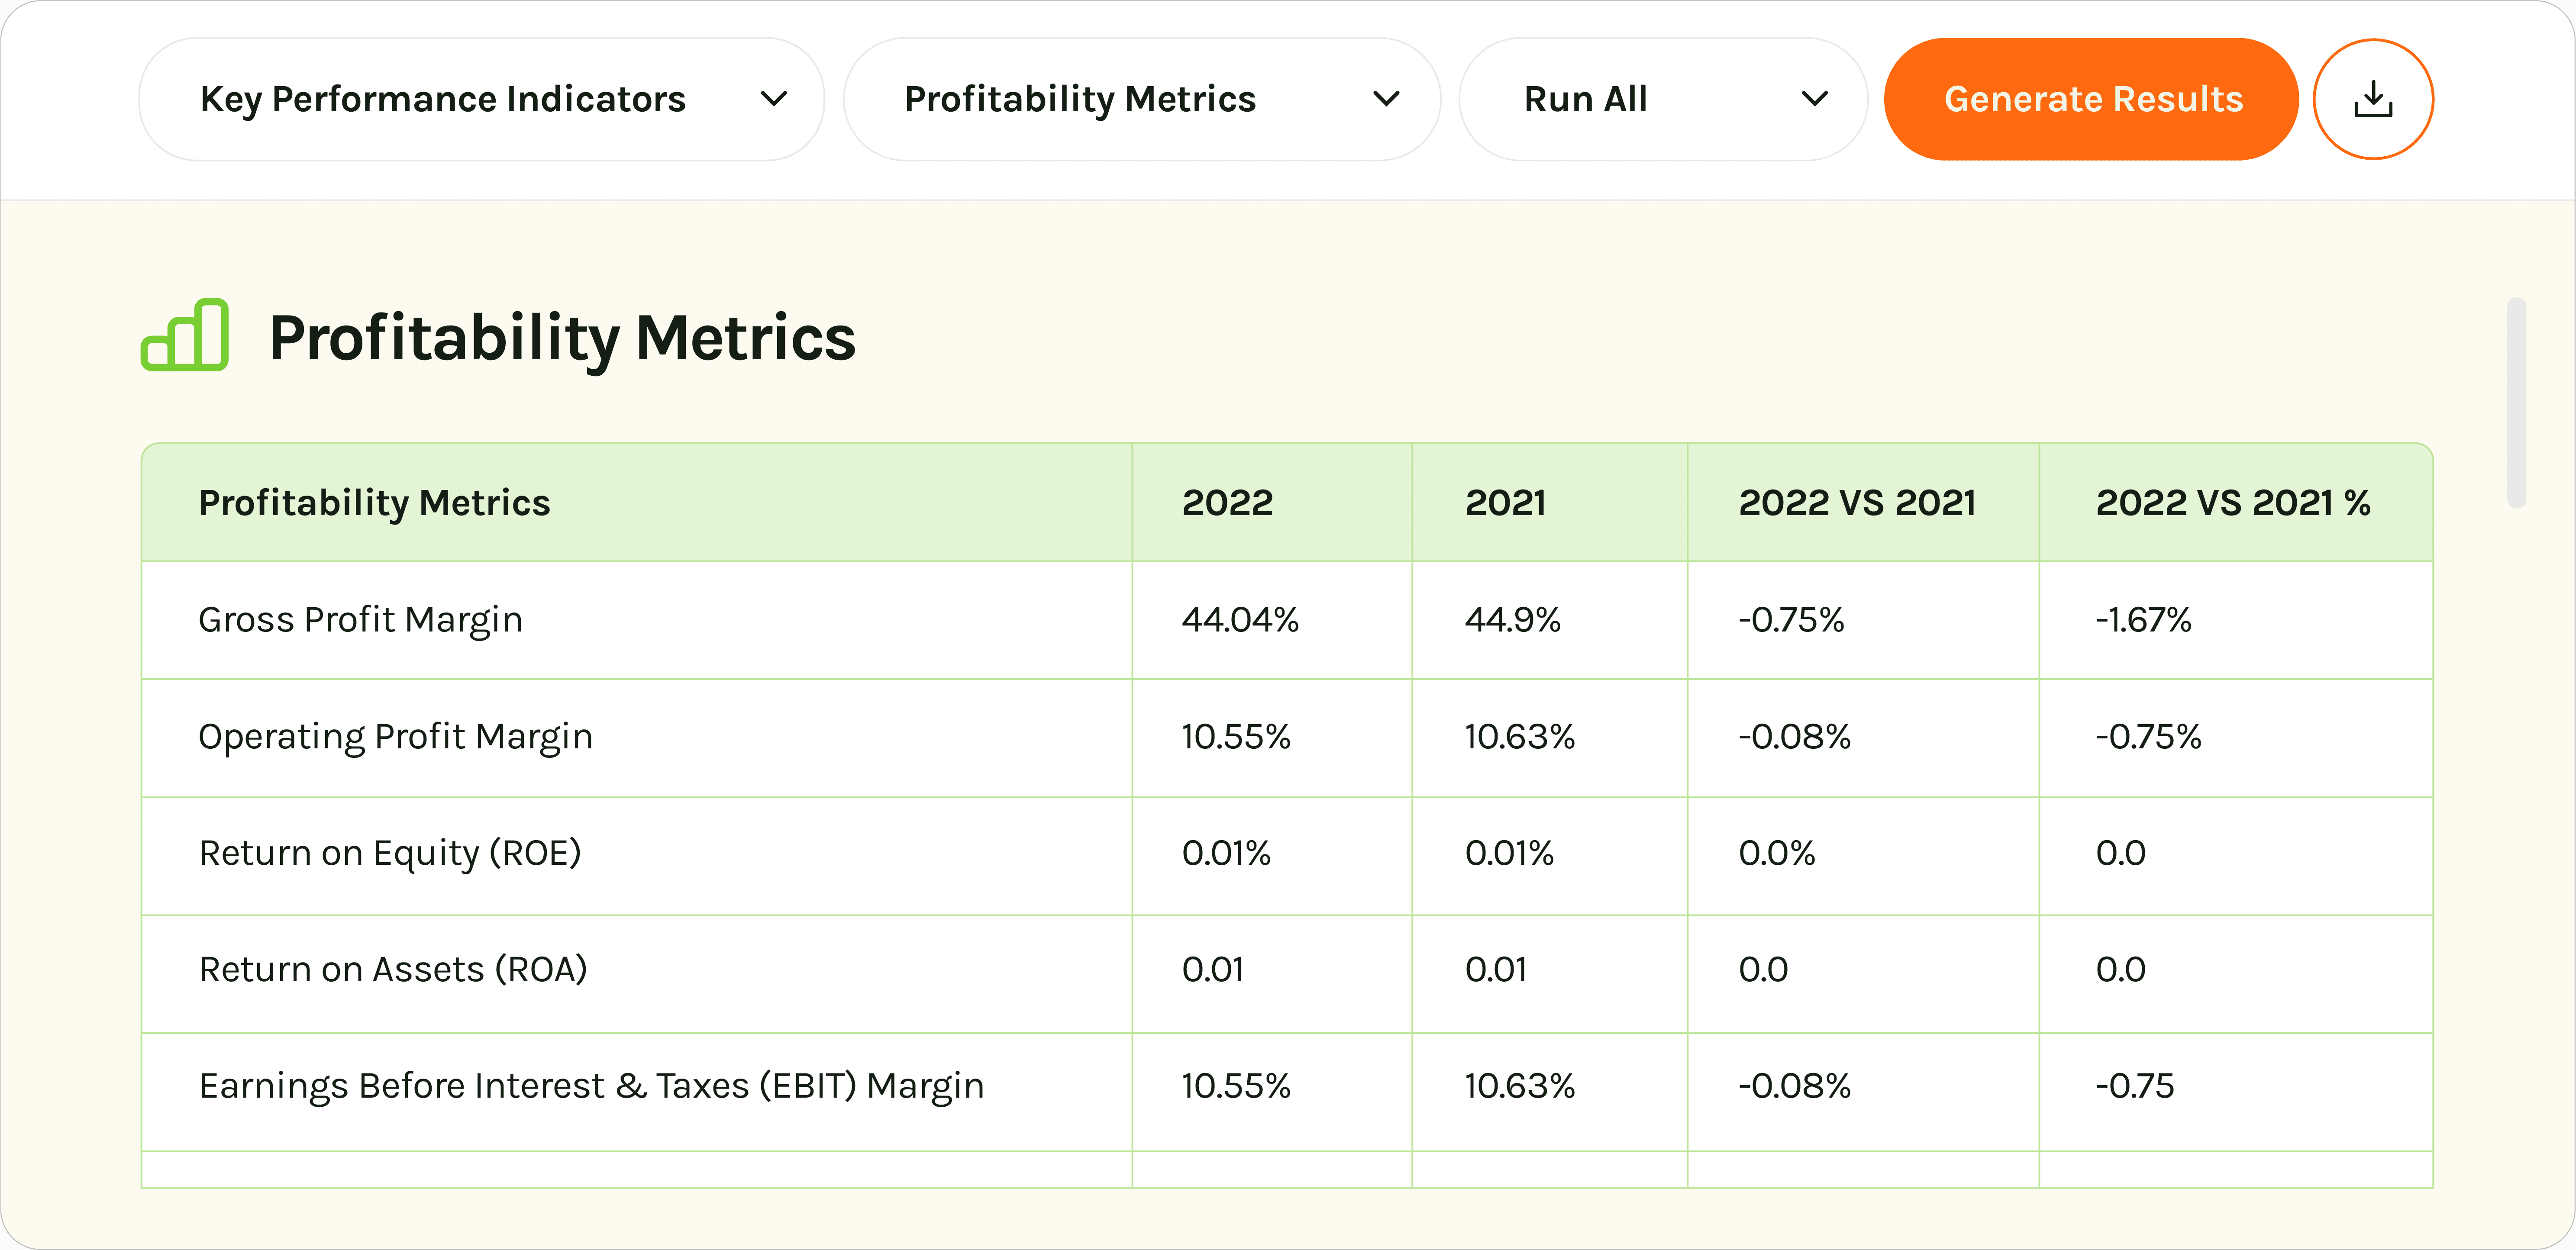Select the Gross Profit Margin row label
Viewport: 2576px width, 1250px height.
point(361,620)
